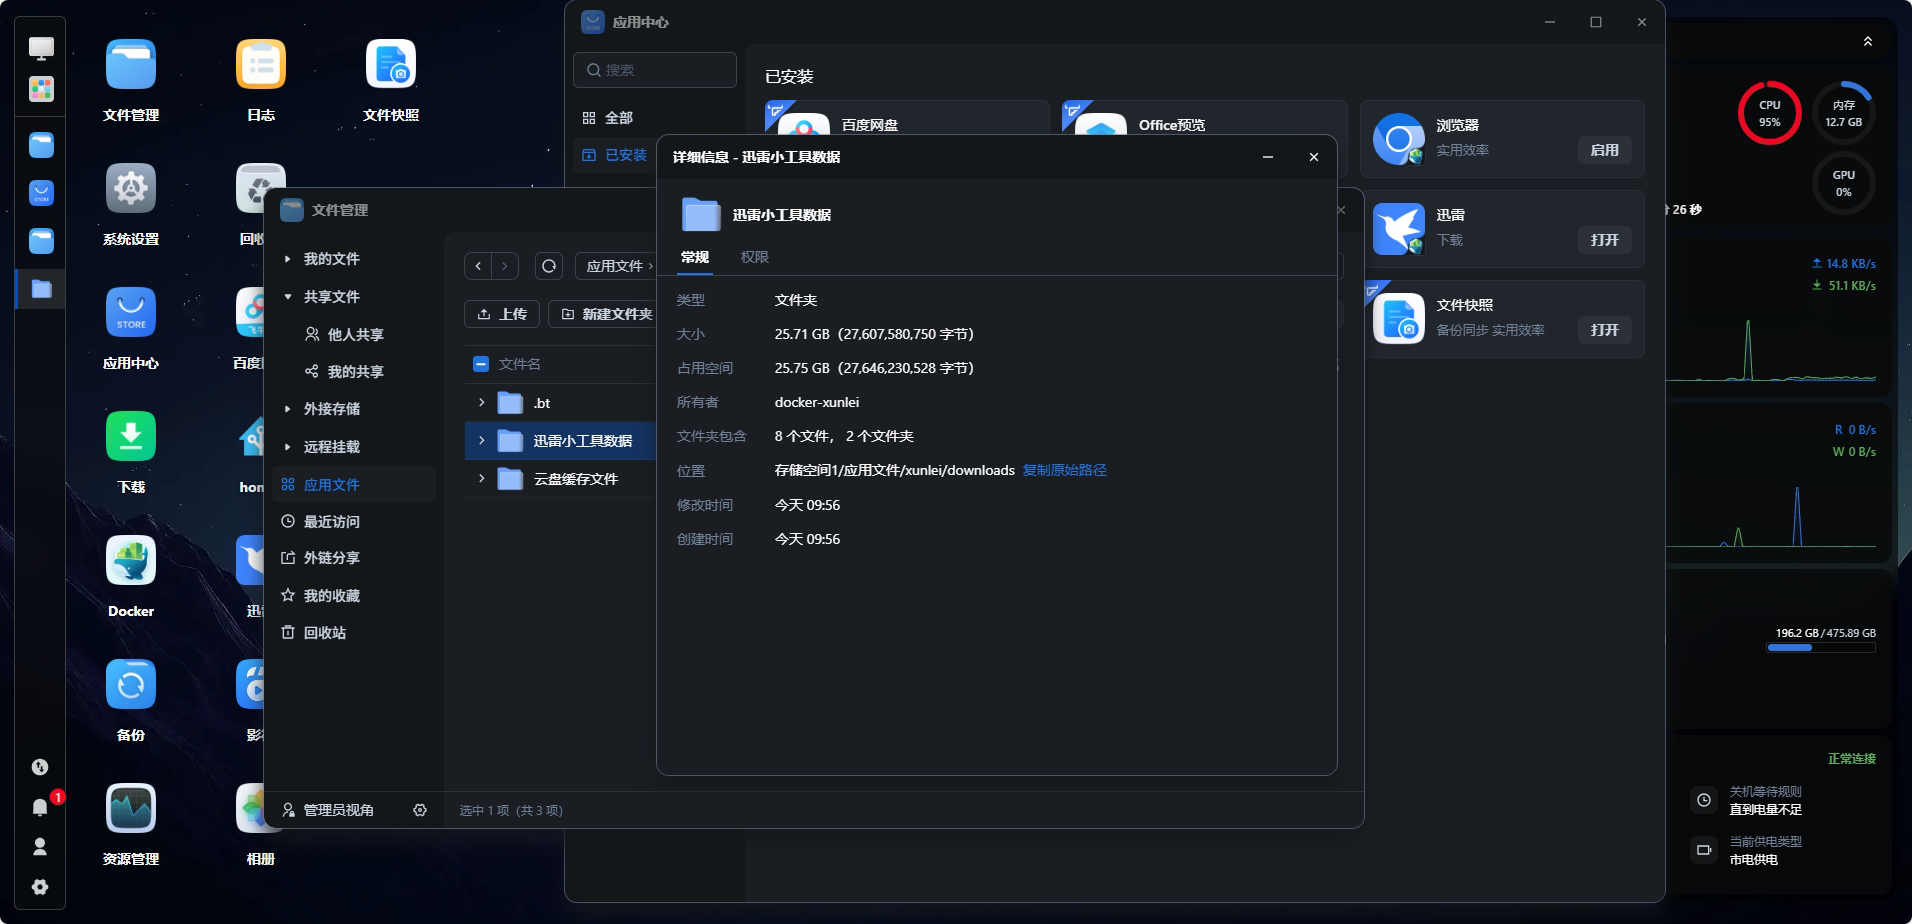Expand the 外接存储 tree node
The image size is (1912, 924).
tap(287, 409)
